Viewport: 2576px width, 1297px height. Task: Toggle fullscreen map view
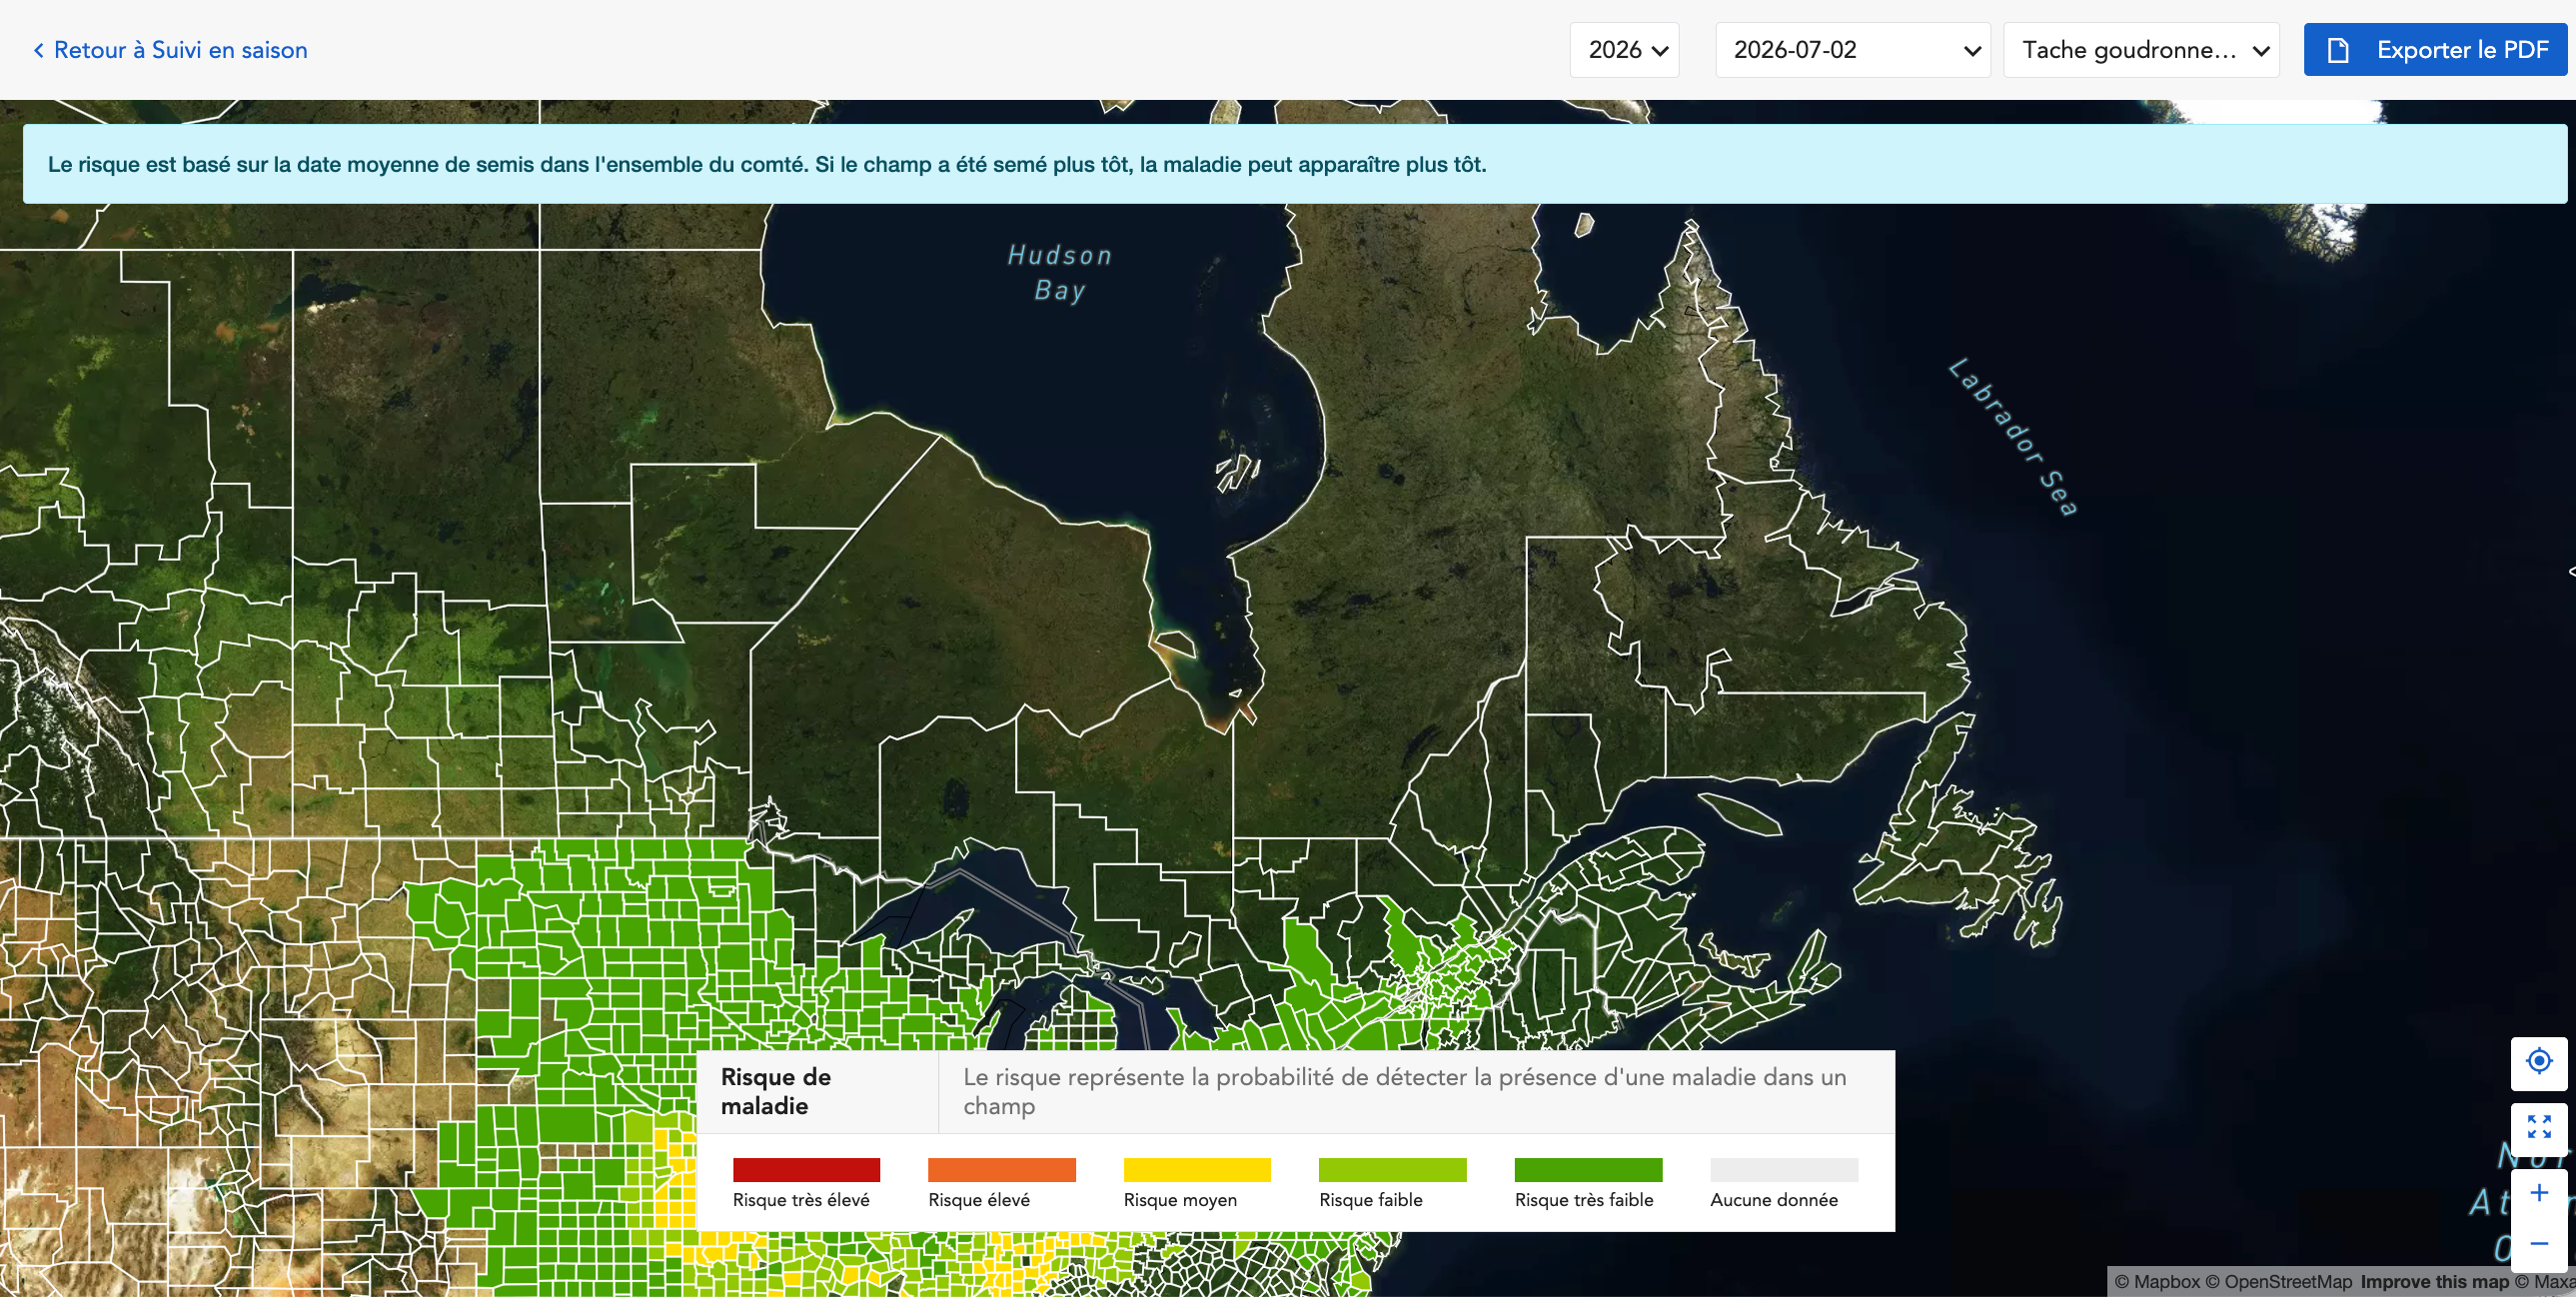pos(2539,1127)
